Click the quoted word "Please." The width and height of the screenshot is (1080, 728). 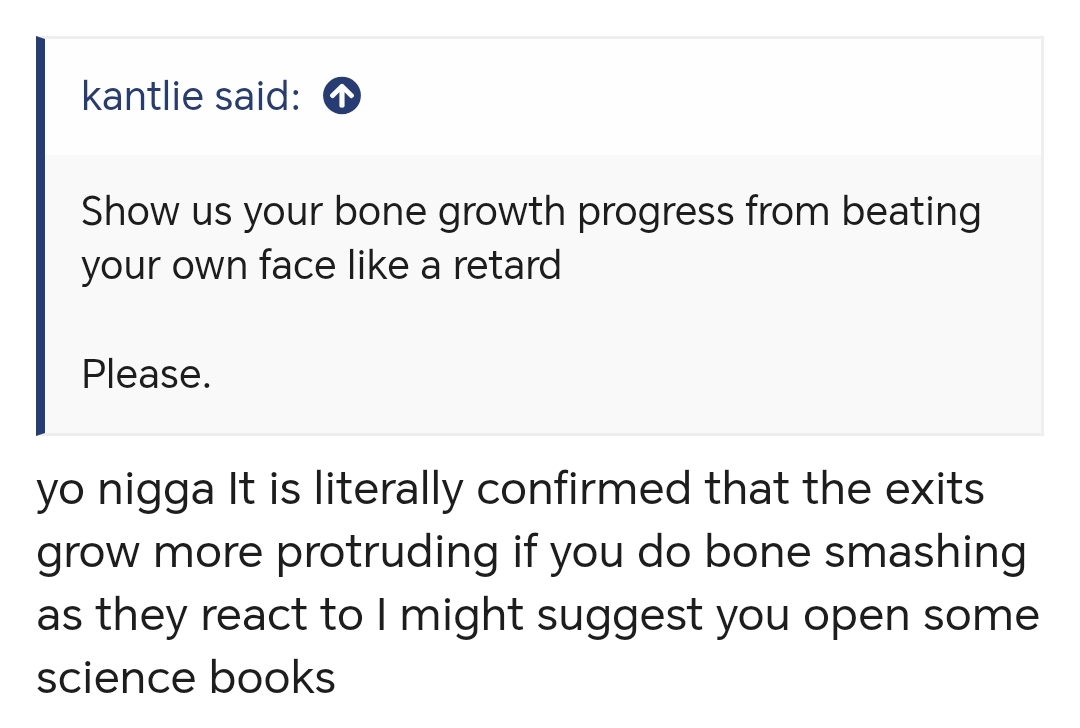pyautogui.click(x=146, y=375)
